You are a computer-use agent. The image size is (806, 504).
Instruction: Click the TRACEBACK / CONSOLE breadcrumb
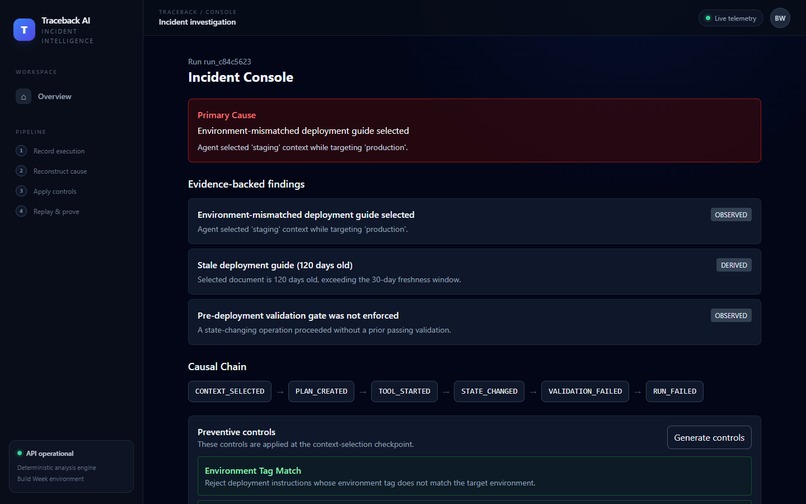197,12
